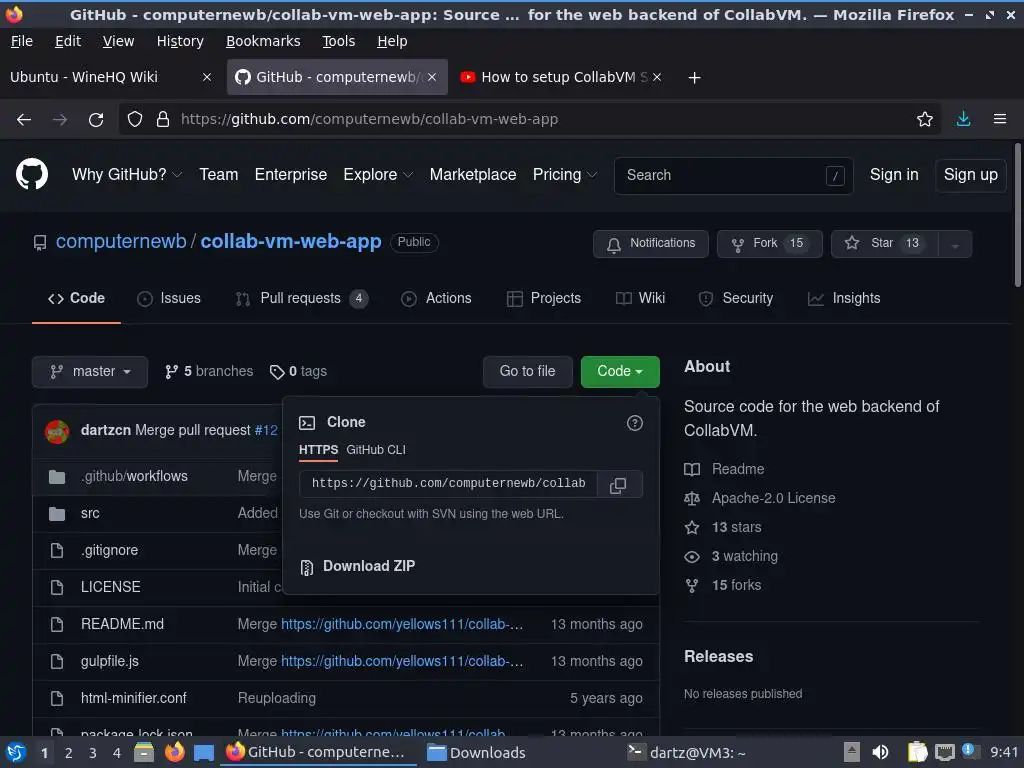
Task: Open the Wiki repository tab
Action: pyautogui.click(x=641, y=298)
